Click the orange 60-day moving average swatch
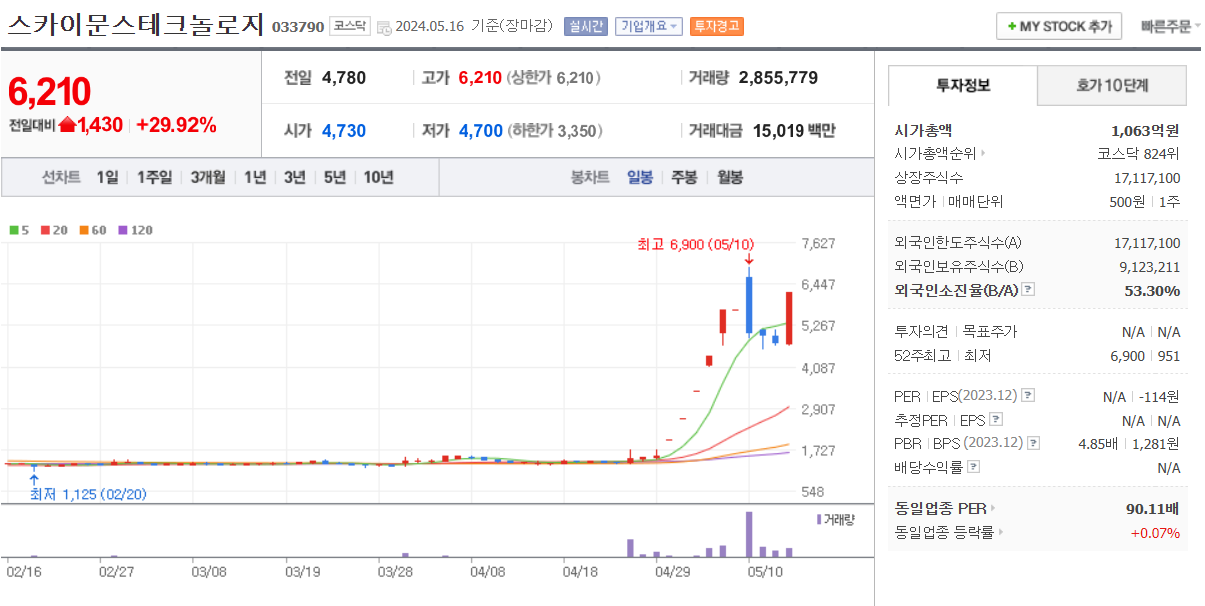Viewport: 1205px width, 606px height. tap(85, 230)
